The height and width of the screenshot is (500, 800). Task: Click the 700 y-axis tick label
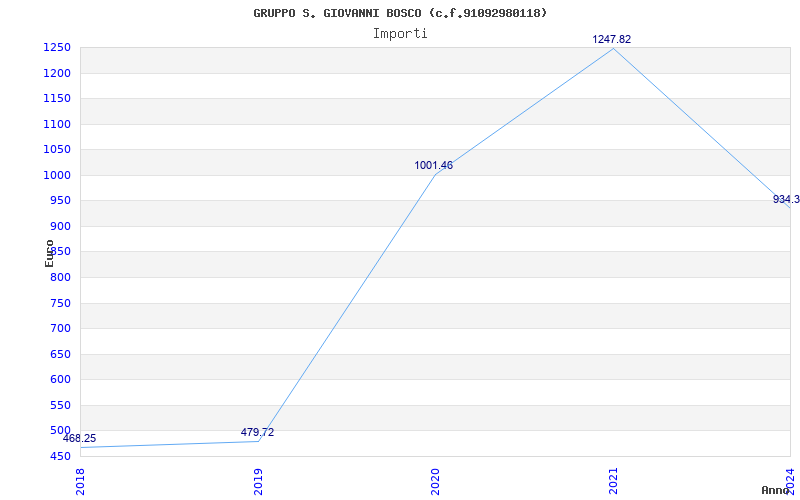click(60, 329)
